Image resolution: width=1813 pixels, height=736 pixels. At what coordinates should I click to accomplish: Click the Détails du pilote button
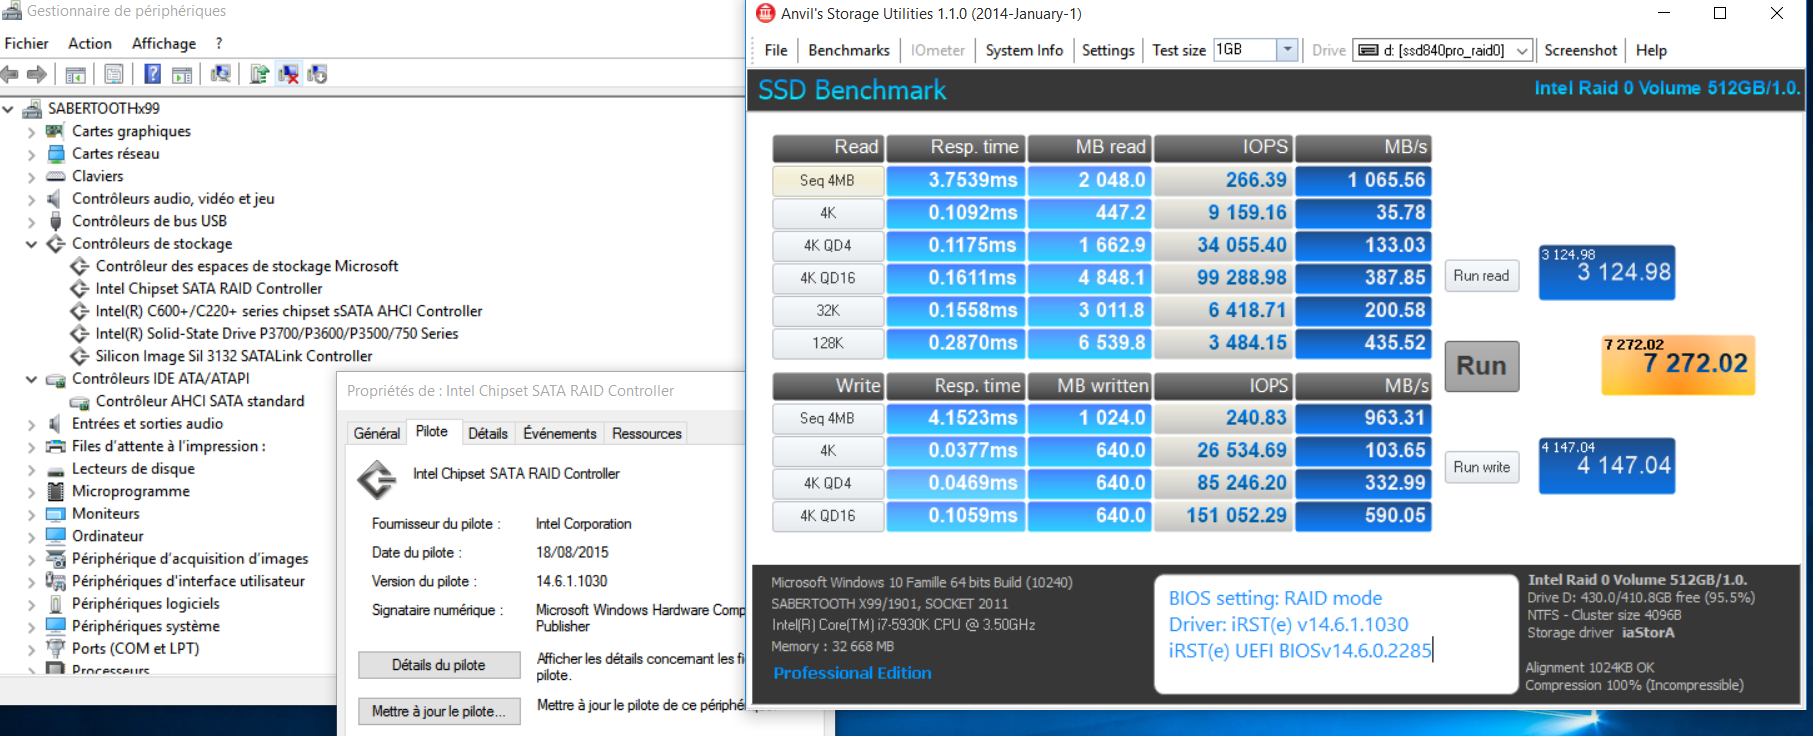tap(439, 665)
